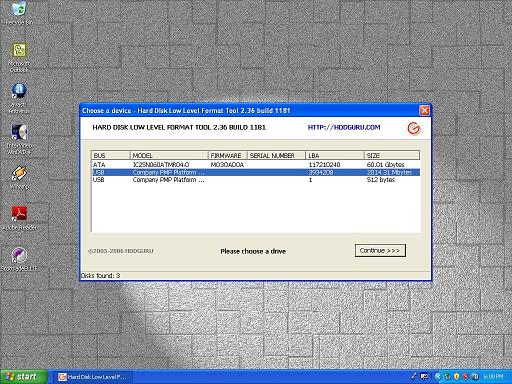Close the Choose a device dialog
512x384 pixels.
[424, 110]
